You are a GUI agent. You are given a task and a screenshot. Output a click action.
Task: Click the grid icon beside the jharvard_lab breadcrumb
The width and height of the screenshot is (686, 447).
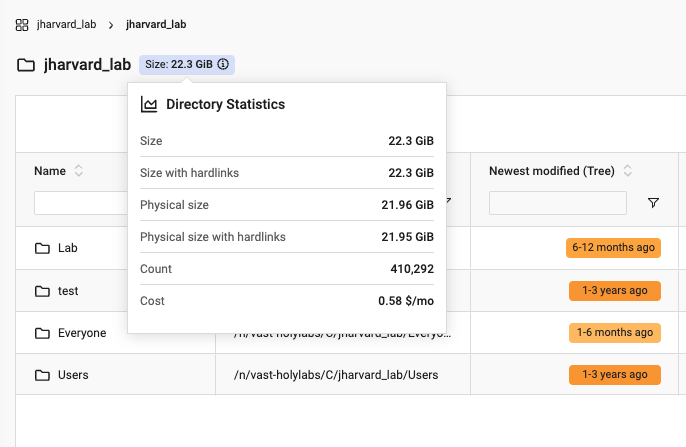tap(22, 24)
